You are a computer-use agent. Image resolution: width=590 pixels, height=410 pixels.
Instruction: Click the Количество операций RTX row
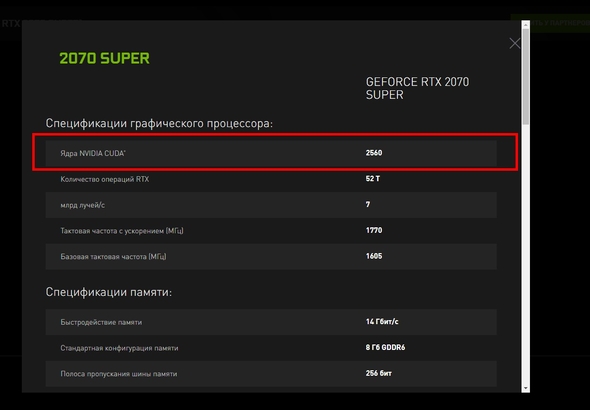pos(271,179)
